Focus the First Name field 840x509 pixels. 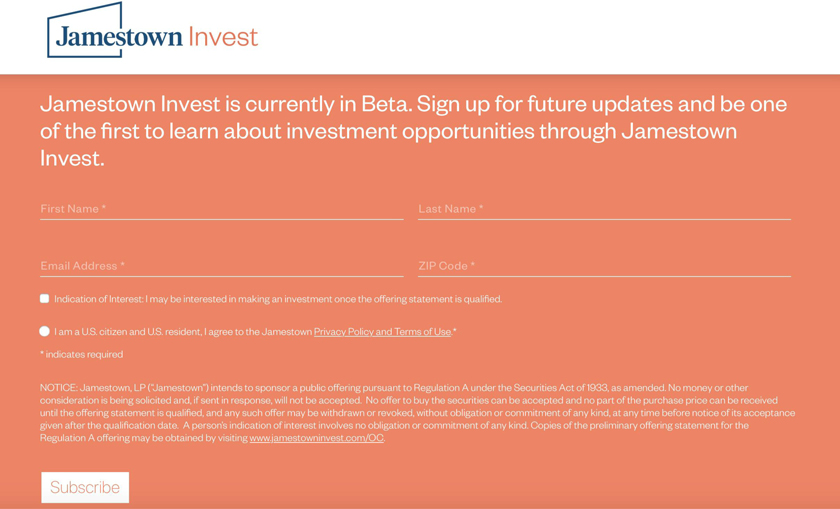point(221,209)
